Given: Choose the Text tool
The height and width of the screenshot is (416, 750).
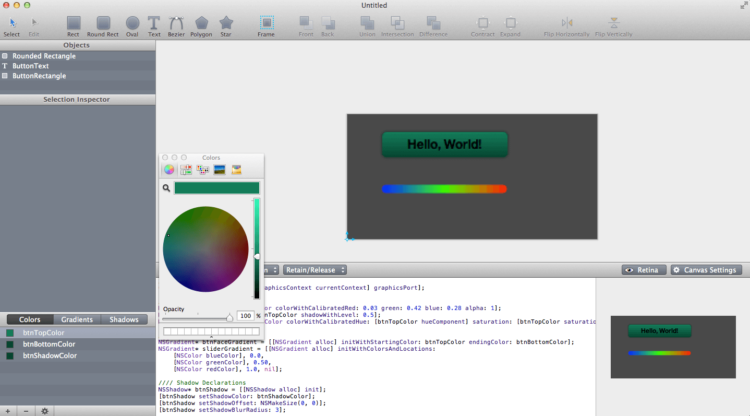Looking at the screenshot, I should [x=154, y=27].
